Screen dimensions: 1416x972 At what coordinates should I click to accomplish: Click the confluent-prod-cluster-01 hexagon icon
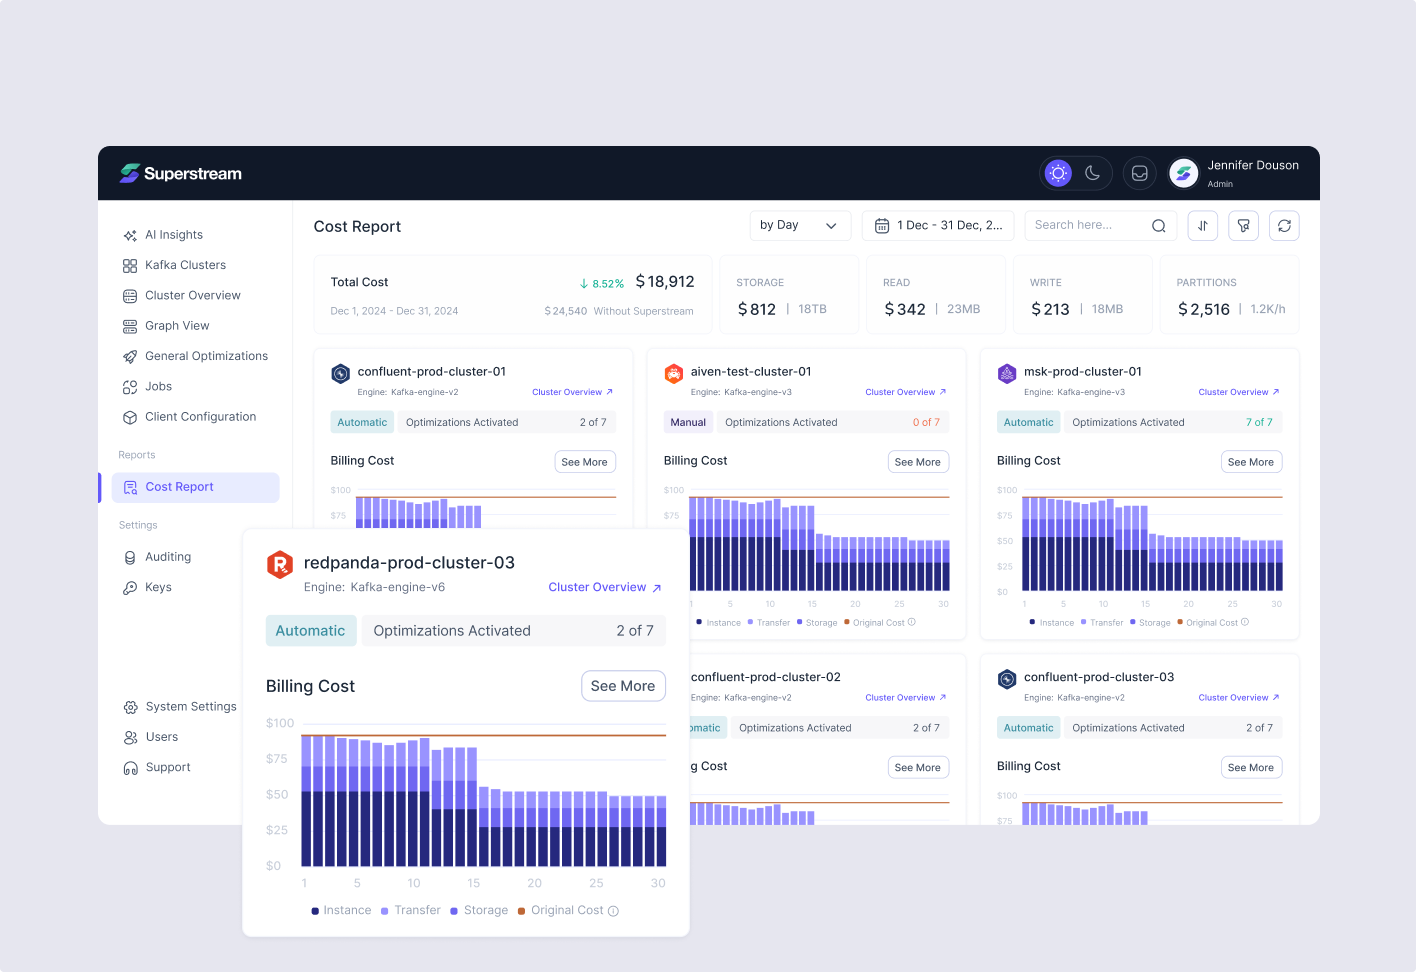pyautogui.click(x=340, y=374)
